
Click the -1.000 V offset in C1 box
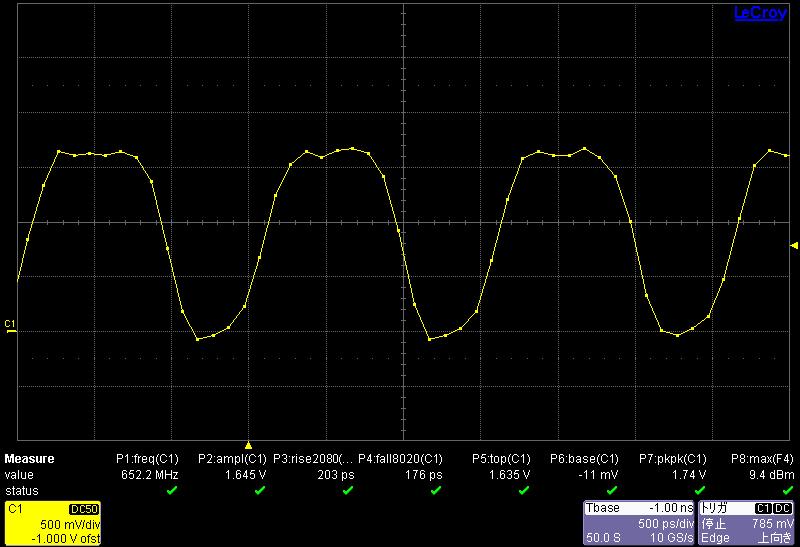[66, 538]
